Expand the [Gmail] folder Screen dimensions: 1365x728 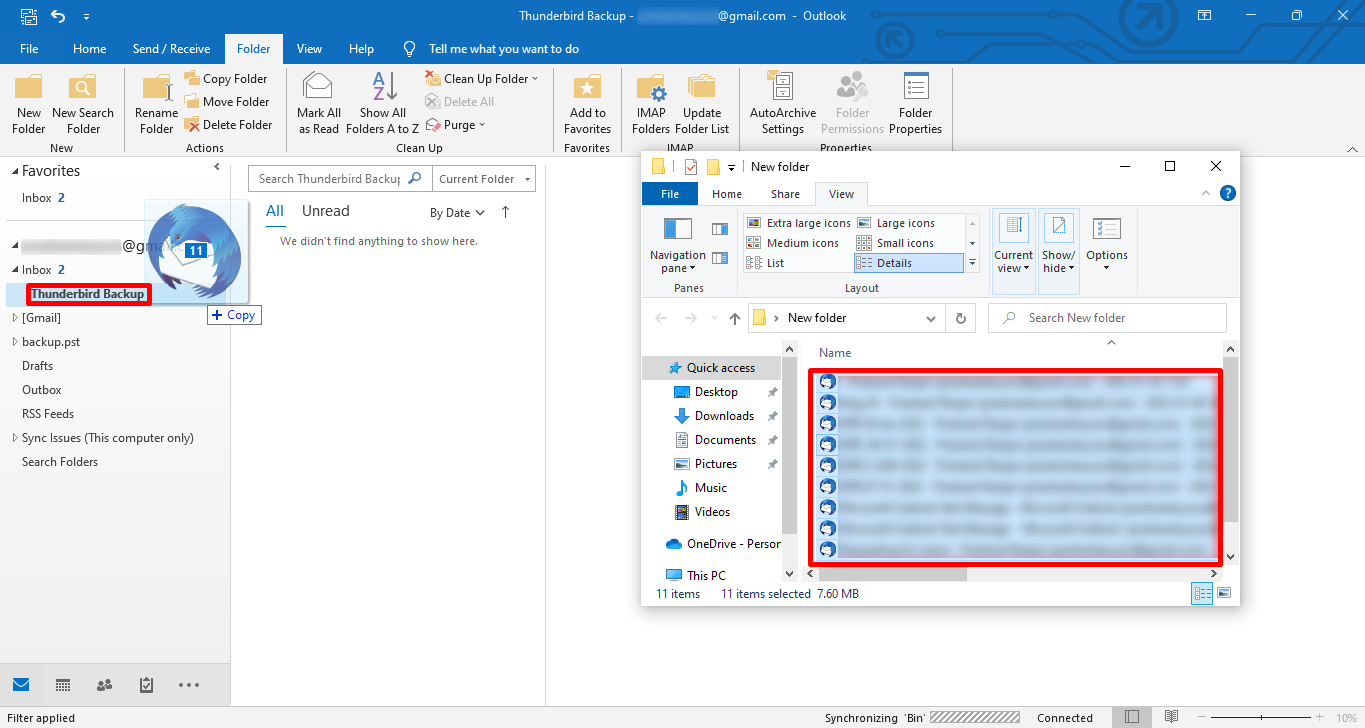coord(15,318)
